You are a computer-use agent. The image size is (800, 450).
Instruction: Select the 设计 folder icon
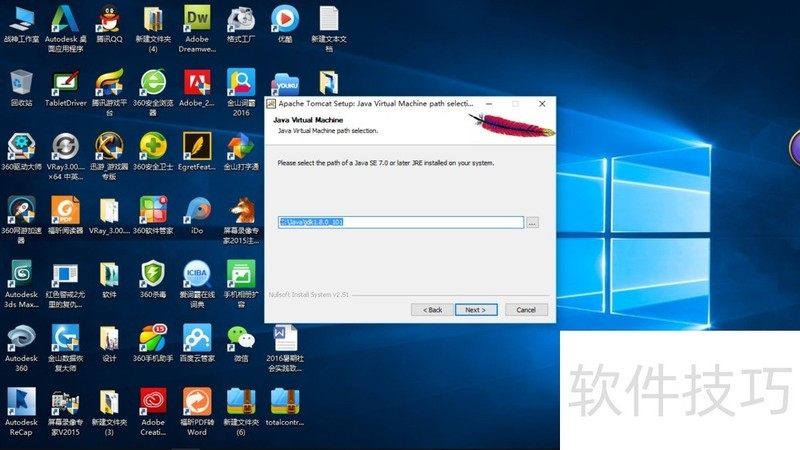(x=109, y=338)
